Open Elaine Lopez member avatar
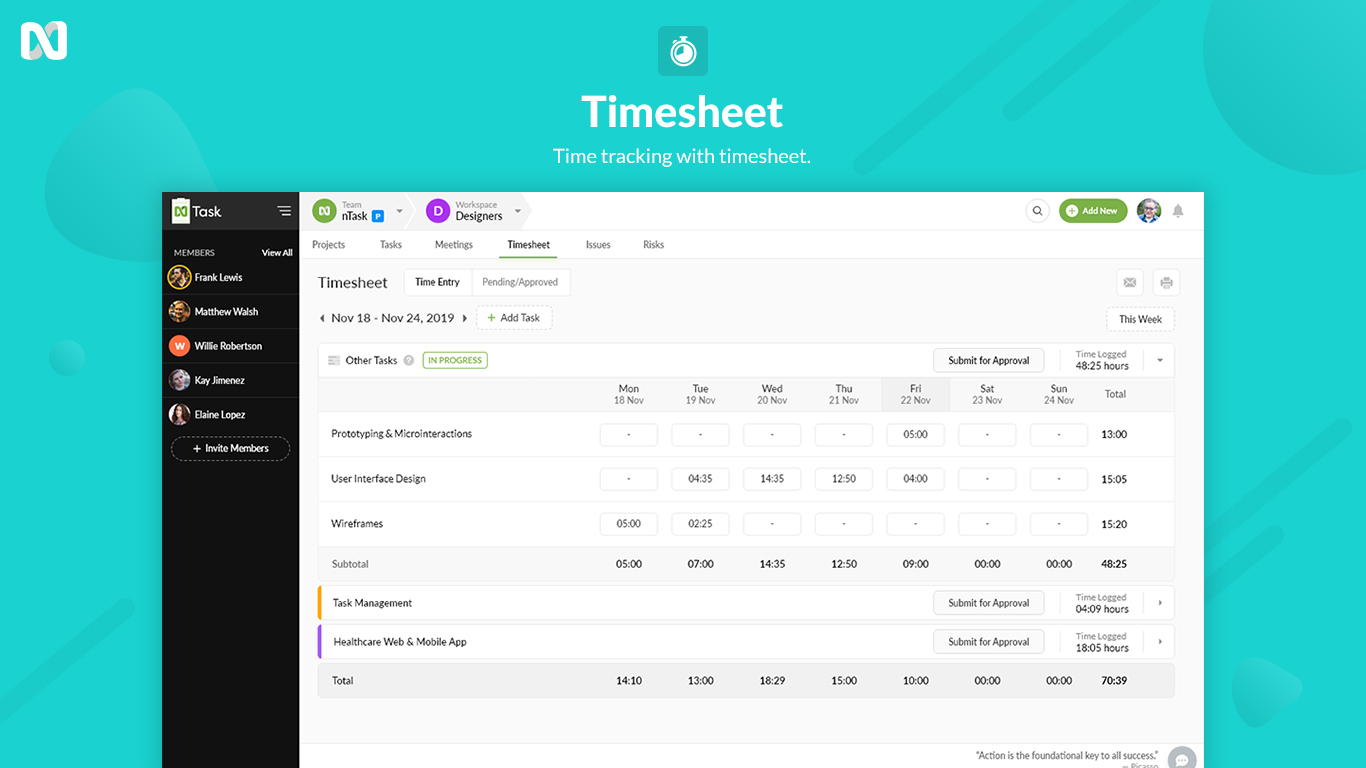Screen dimensions: 1366x768 [x=180, y=414]
